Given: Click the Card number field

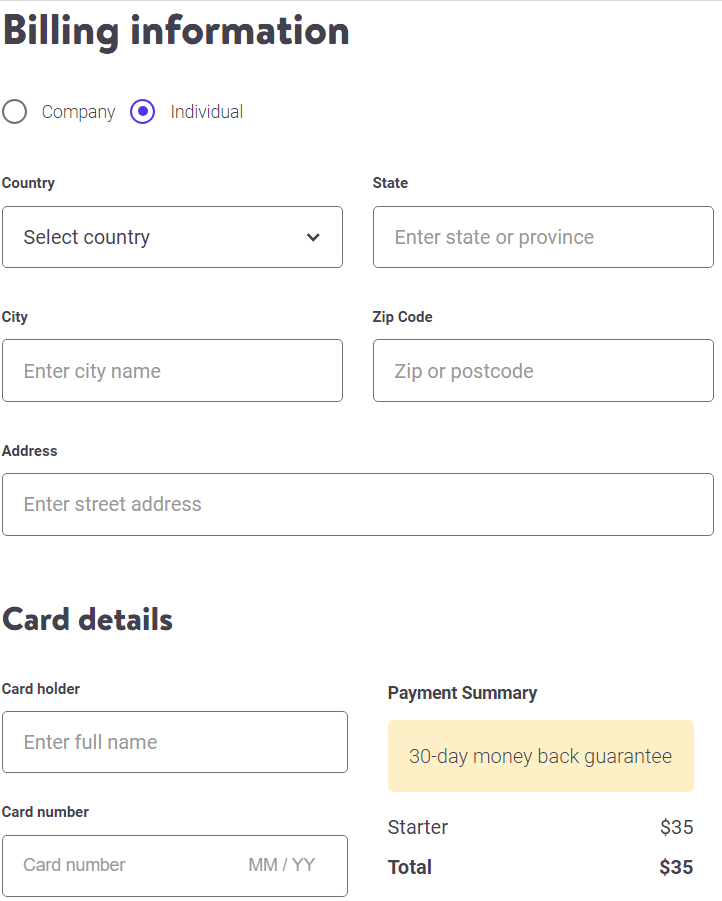Looking at the screenshot, I should (x=120, y=865).
